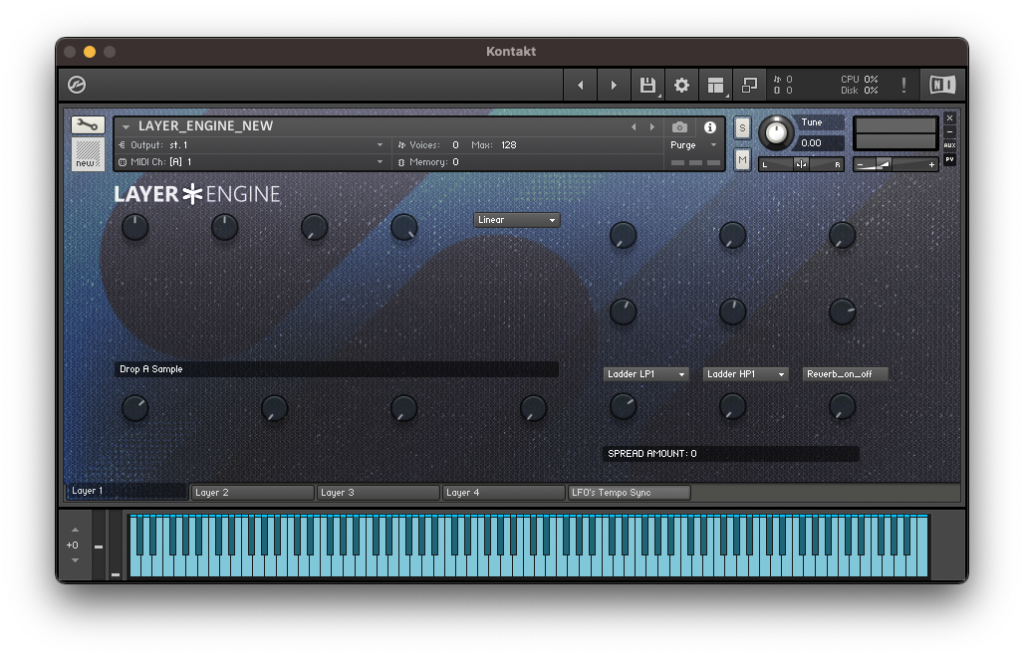The image size is (1024, 657).
Task: Click the exclamation warning icon
Action: point(904,85)
